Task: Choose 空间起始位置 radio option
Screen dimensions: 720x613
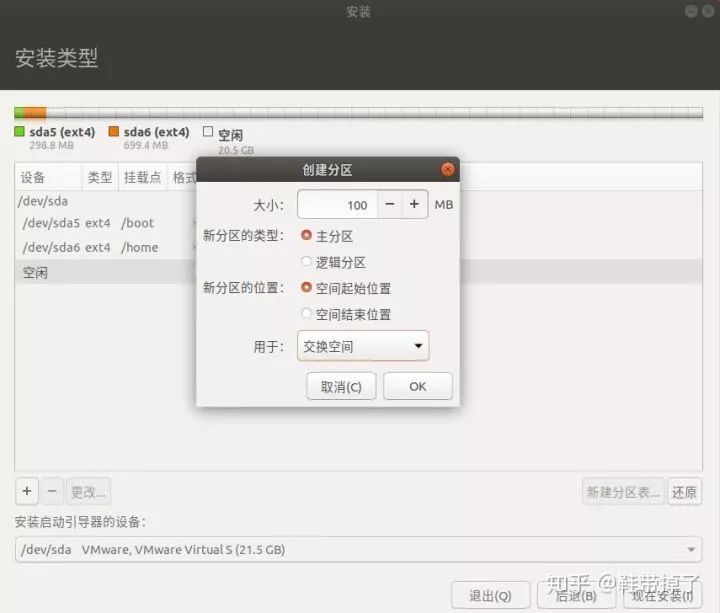Action: pyautogui.click(x=306, y=287)
